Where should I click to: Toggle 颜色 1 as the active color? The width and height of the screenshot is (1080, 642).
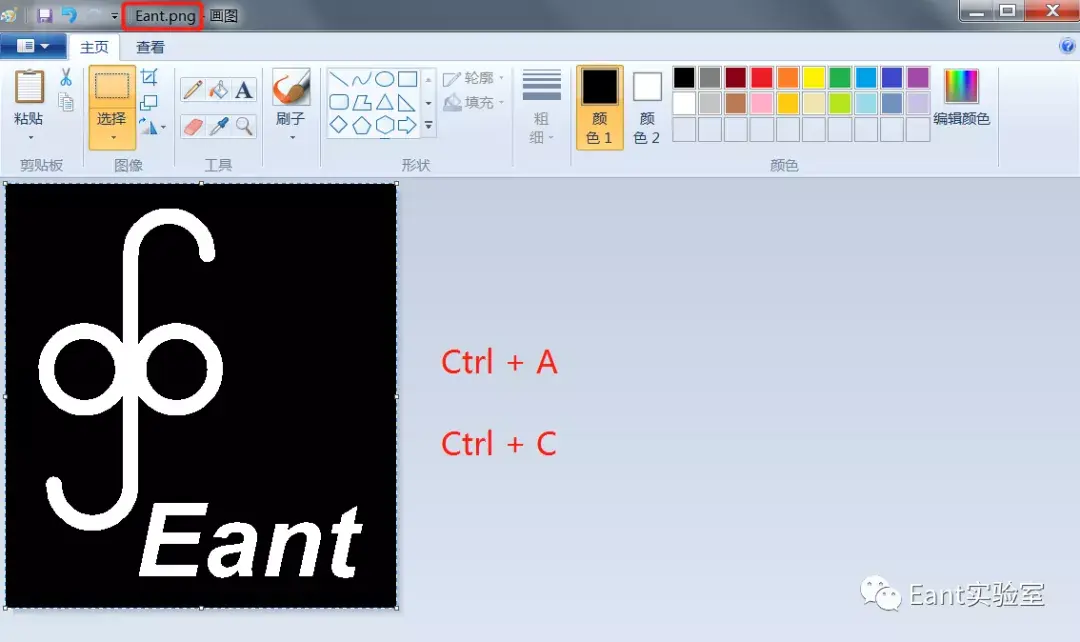(600, 107)
